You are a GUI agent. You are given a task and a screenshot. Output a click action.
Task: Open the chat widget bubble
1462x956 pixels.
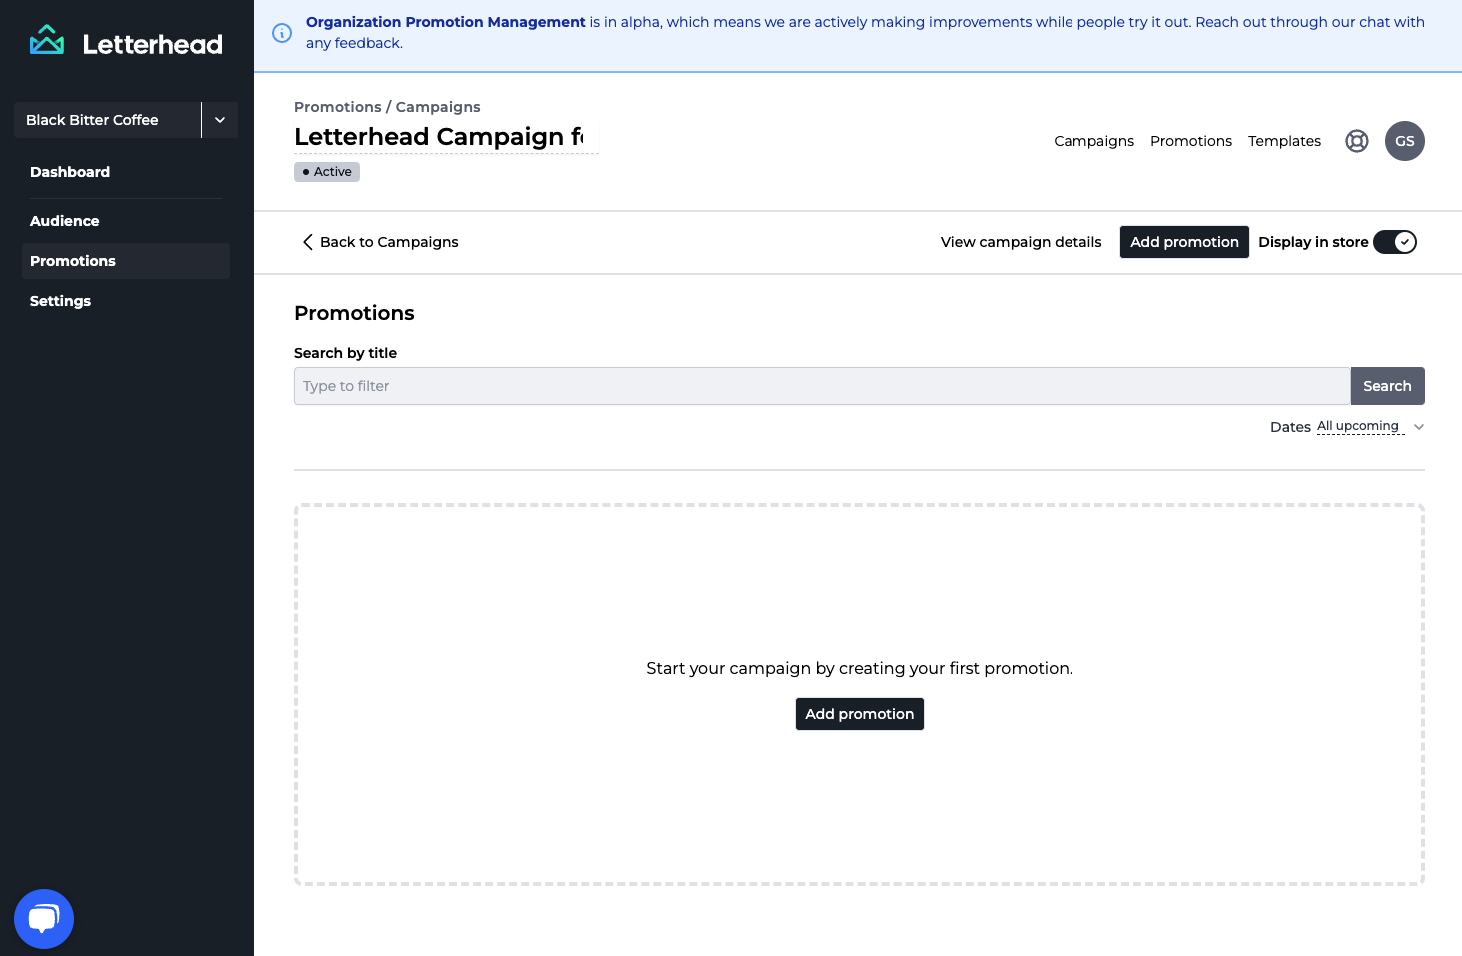point(44,919)
